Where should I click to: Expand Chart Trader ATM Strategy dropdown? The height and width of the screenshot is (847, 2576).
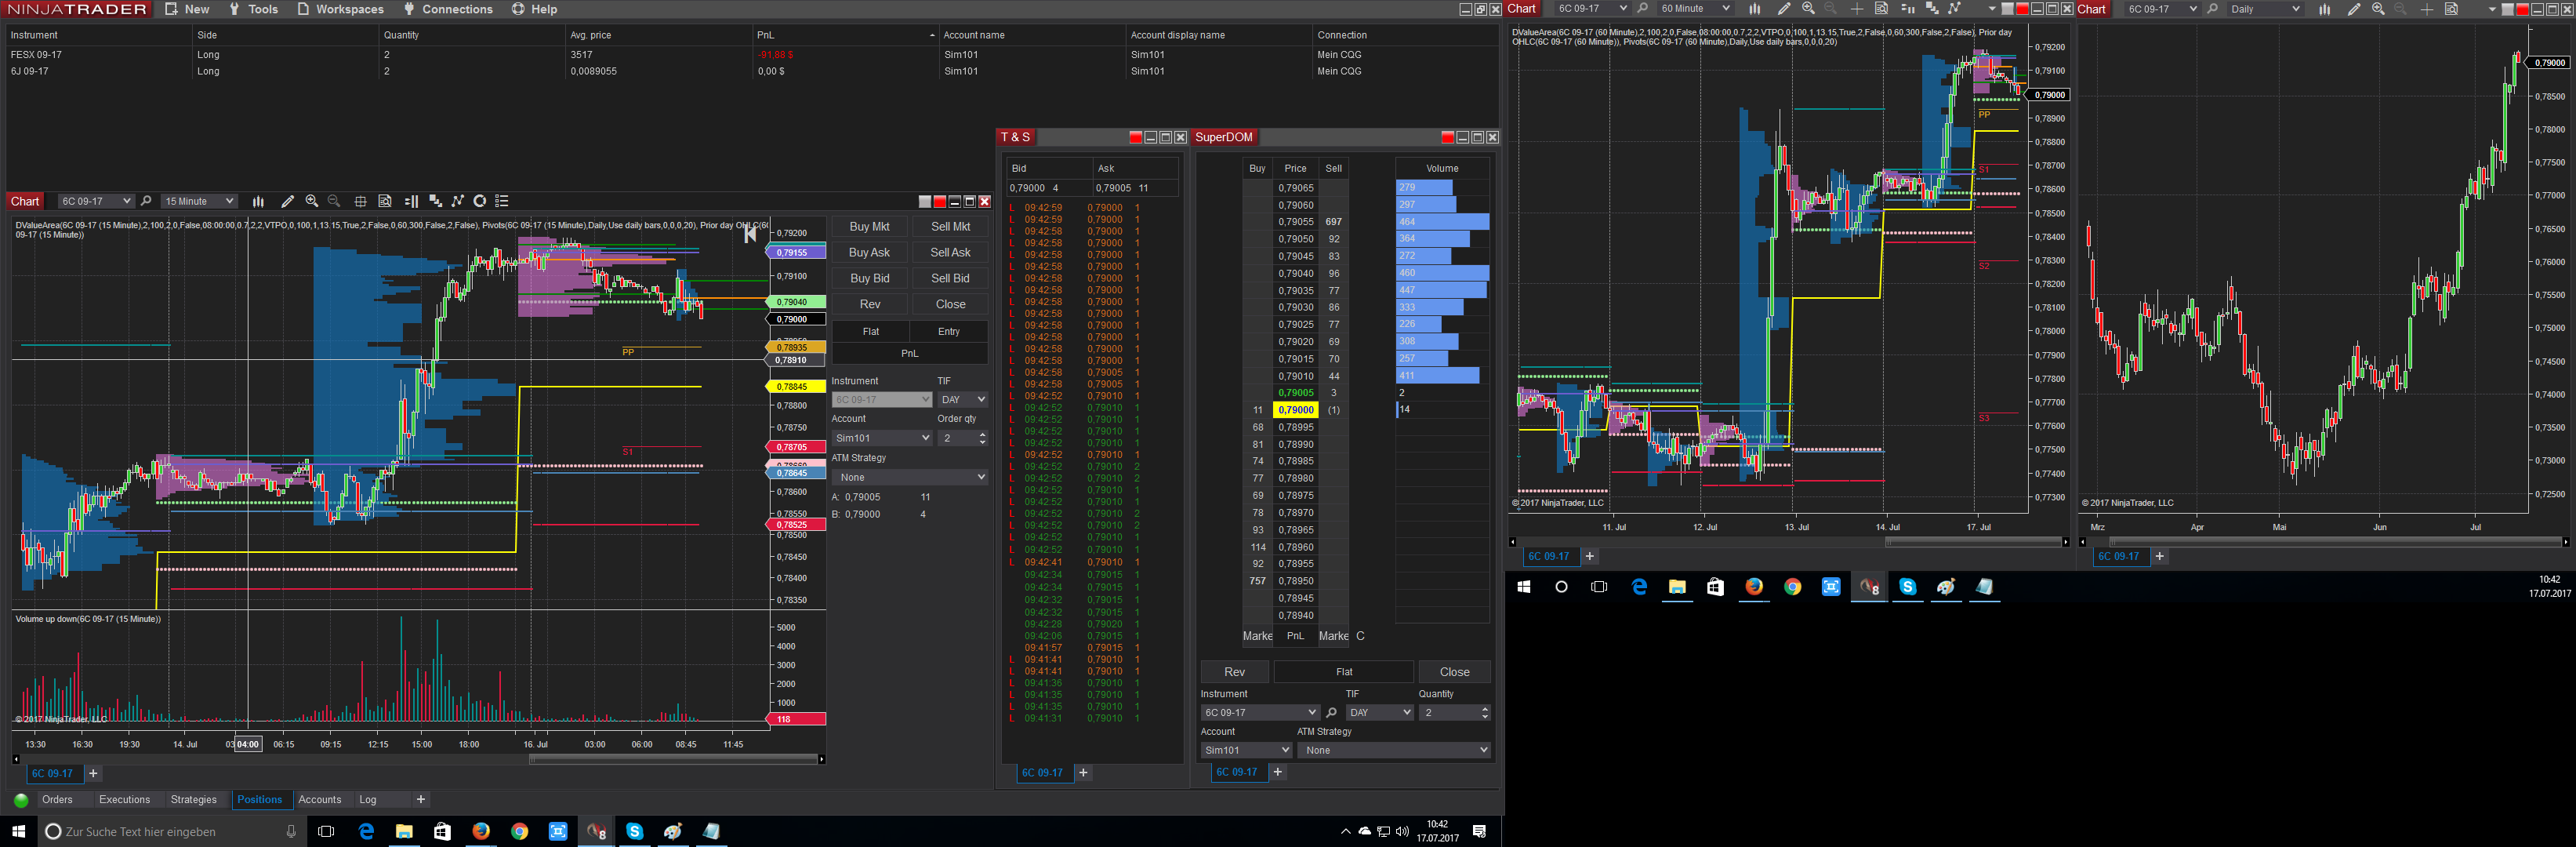910,478
